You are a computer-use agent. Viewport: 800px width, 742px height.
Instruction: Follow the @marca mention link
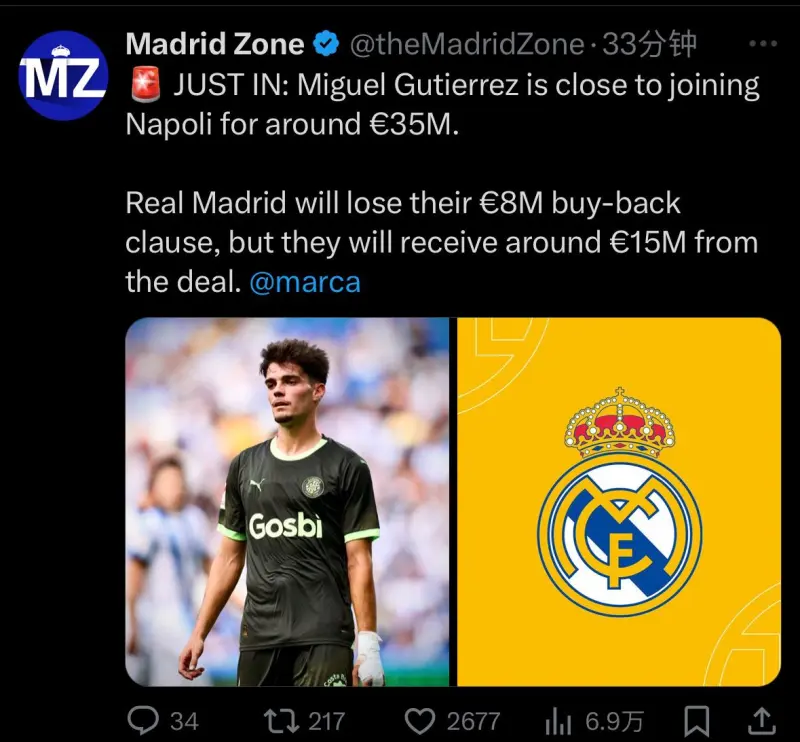point(305,282)
